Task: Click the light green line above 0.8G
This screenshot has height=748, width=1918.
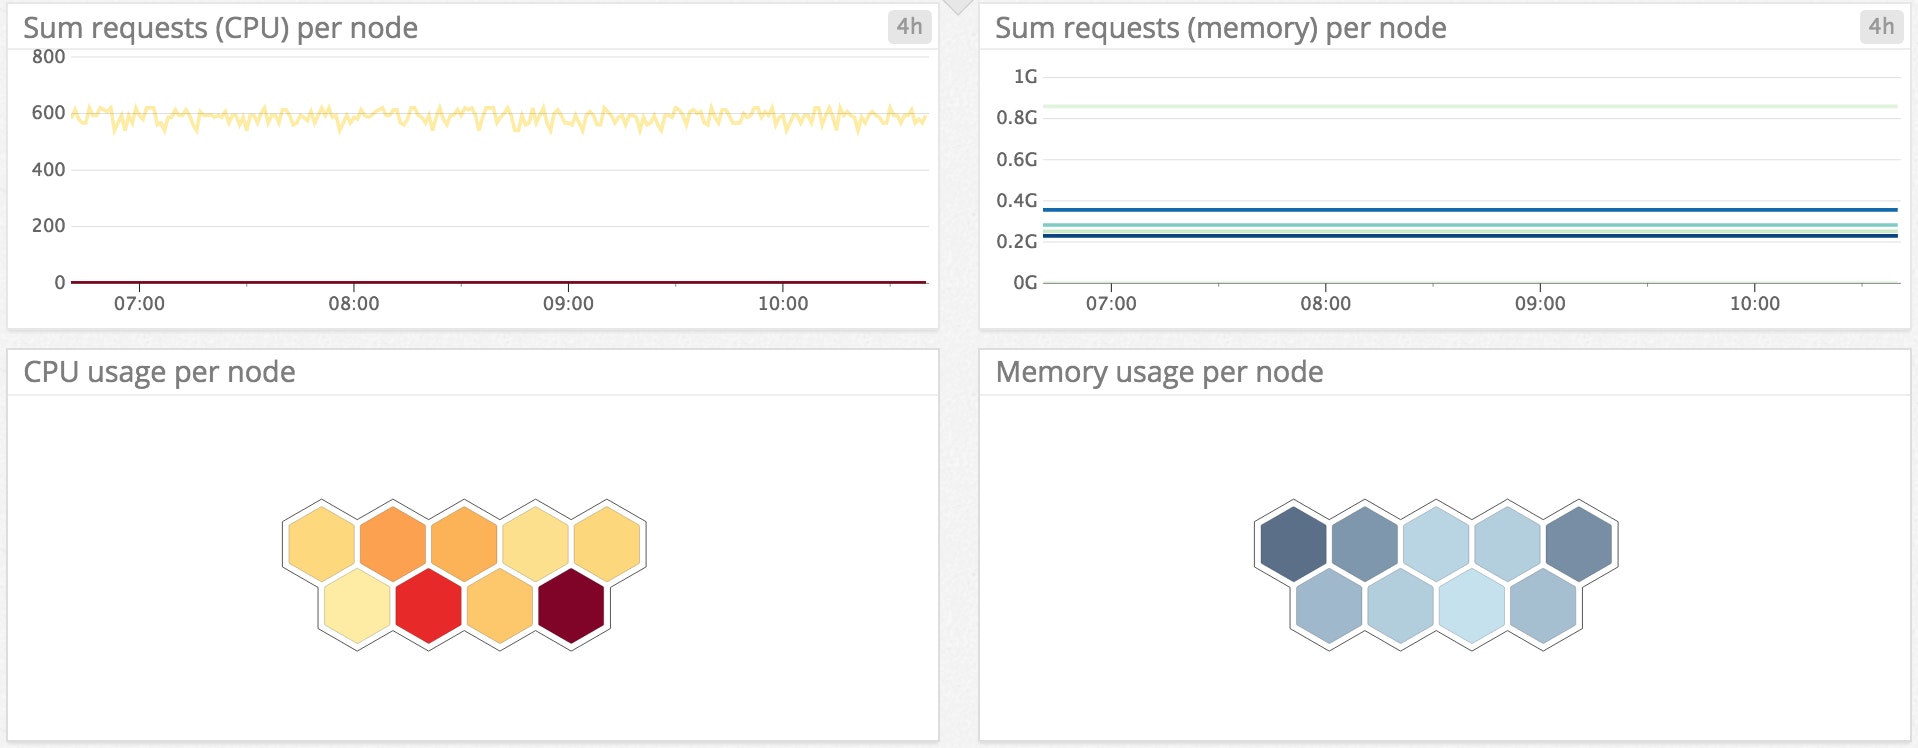Action: coord(1470,106)
